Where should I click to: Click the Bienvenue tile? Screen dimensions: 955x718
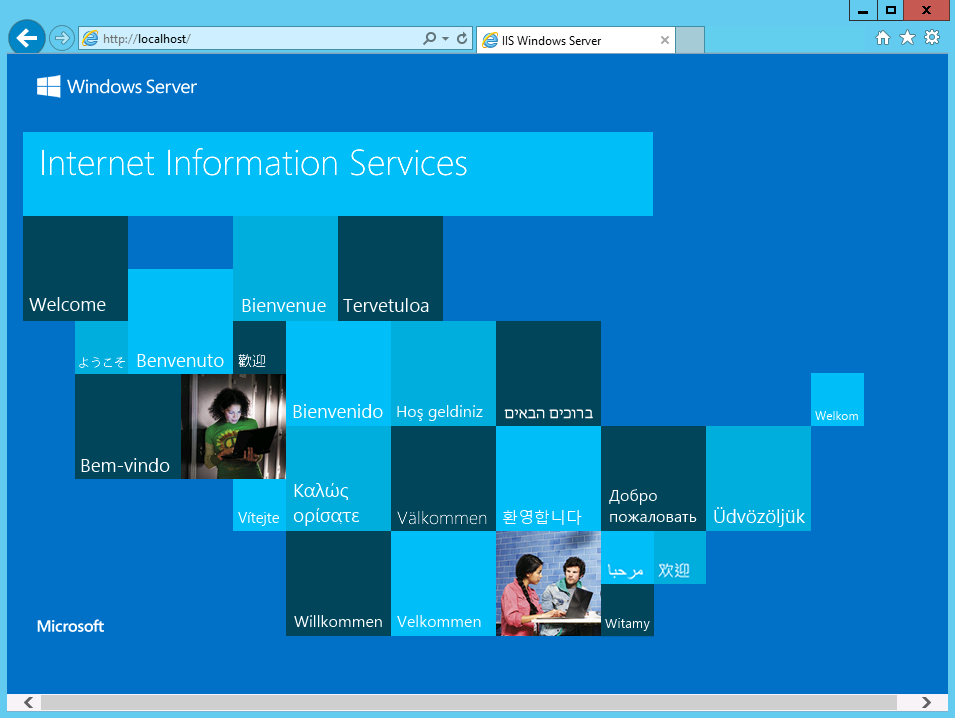tap(285, 269)
